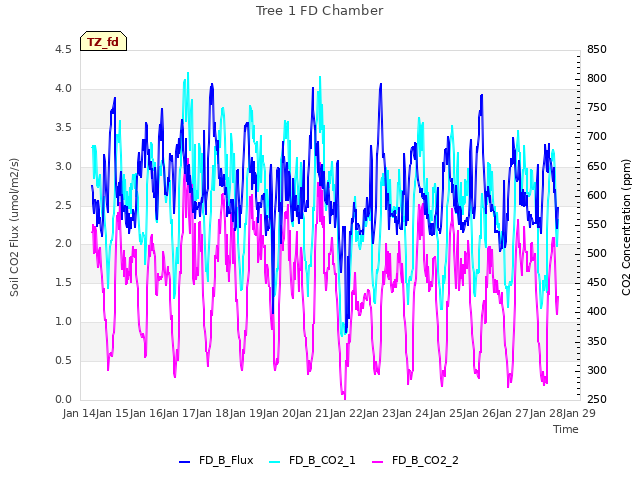Image resolution: width=640 pixels, height=480 pixels.
Task: Click the 700 right axis tick label
Action: click(597, 137)
